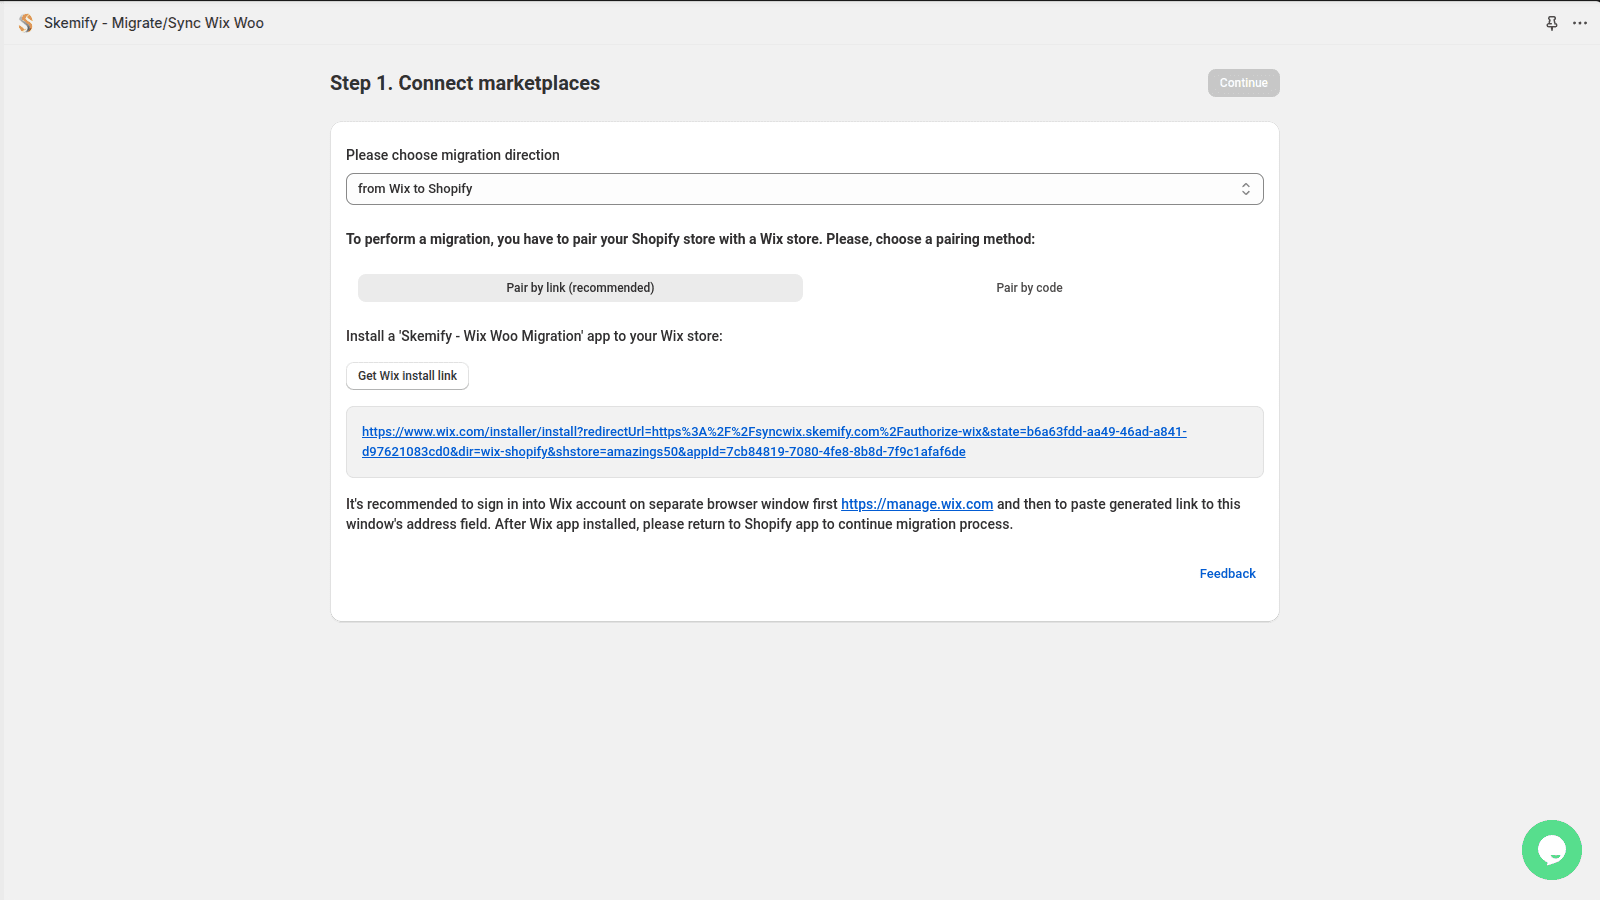1600x900 pixels.
Task: Click the Install a 'Skemify - Wix Woo Migration' text
Action: tap(534, 336)
